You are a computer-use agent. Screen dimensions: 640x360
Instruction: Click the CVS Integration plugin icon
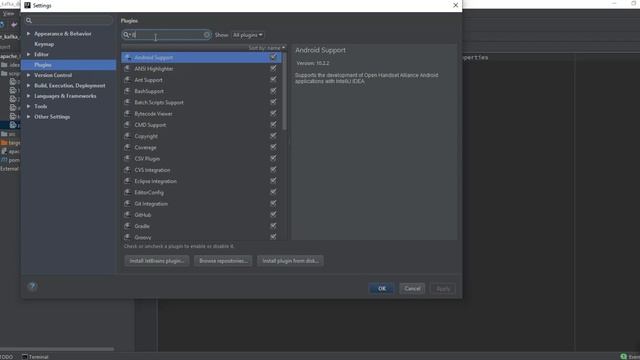(x=127, y=170)
